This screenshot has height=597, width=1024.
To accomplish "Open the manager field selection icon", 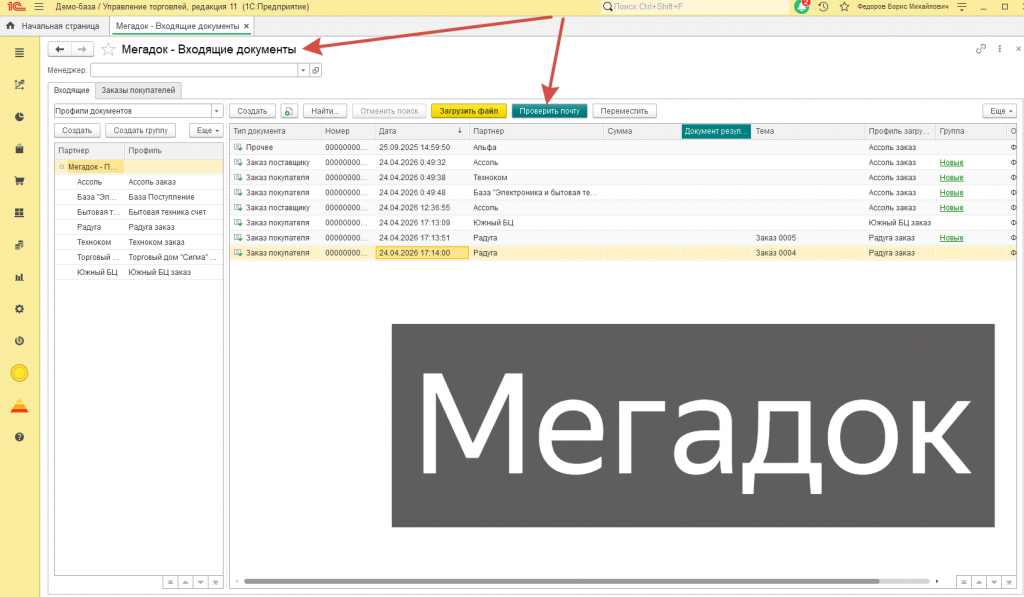I will point(316,70).
